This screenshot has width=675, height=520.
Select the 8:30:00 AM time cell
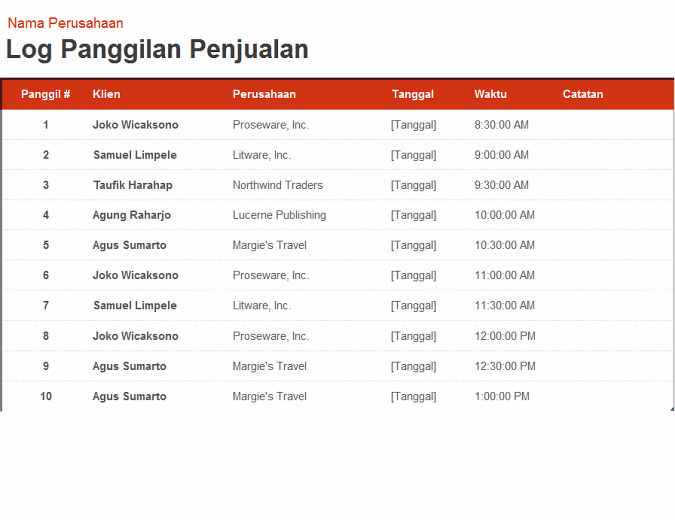[501, 125]
